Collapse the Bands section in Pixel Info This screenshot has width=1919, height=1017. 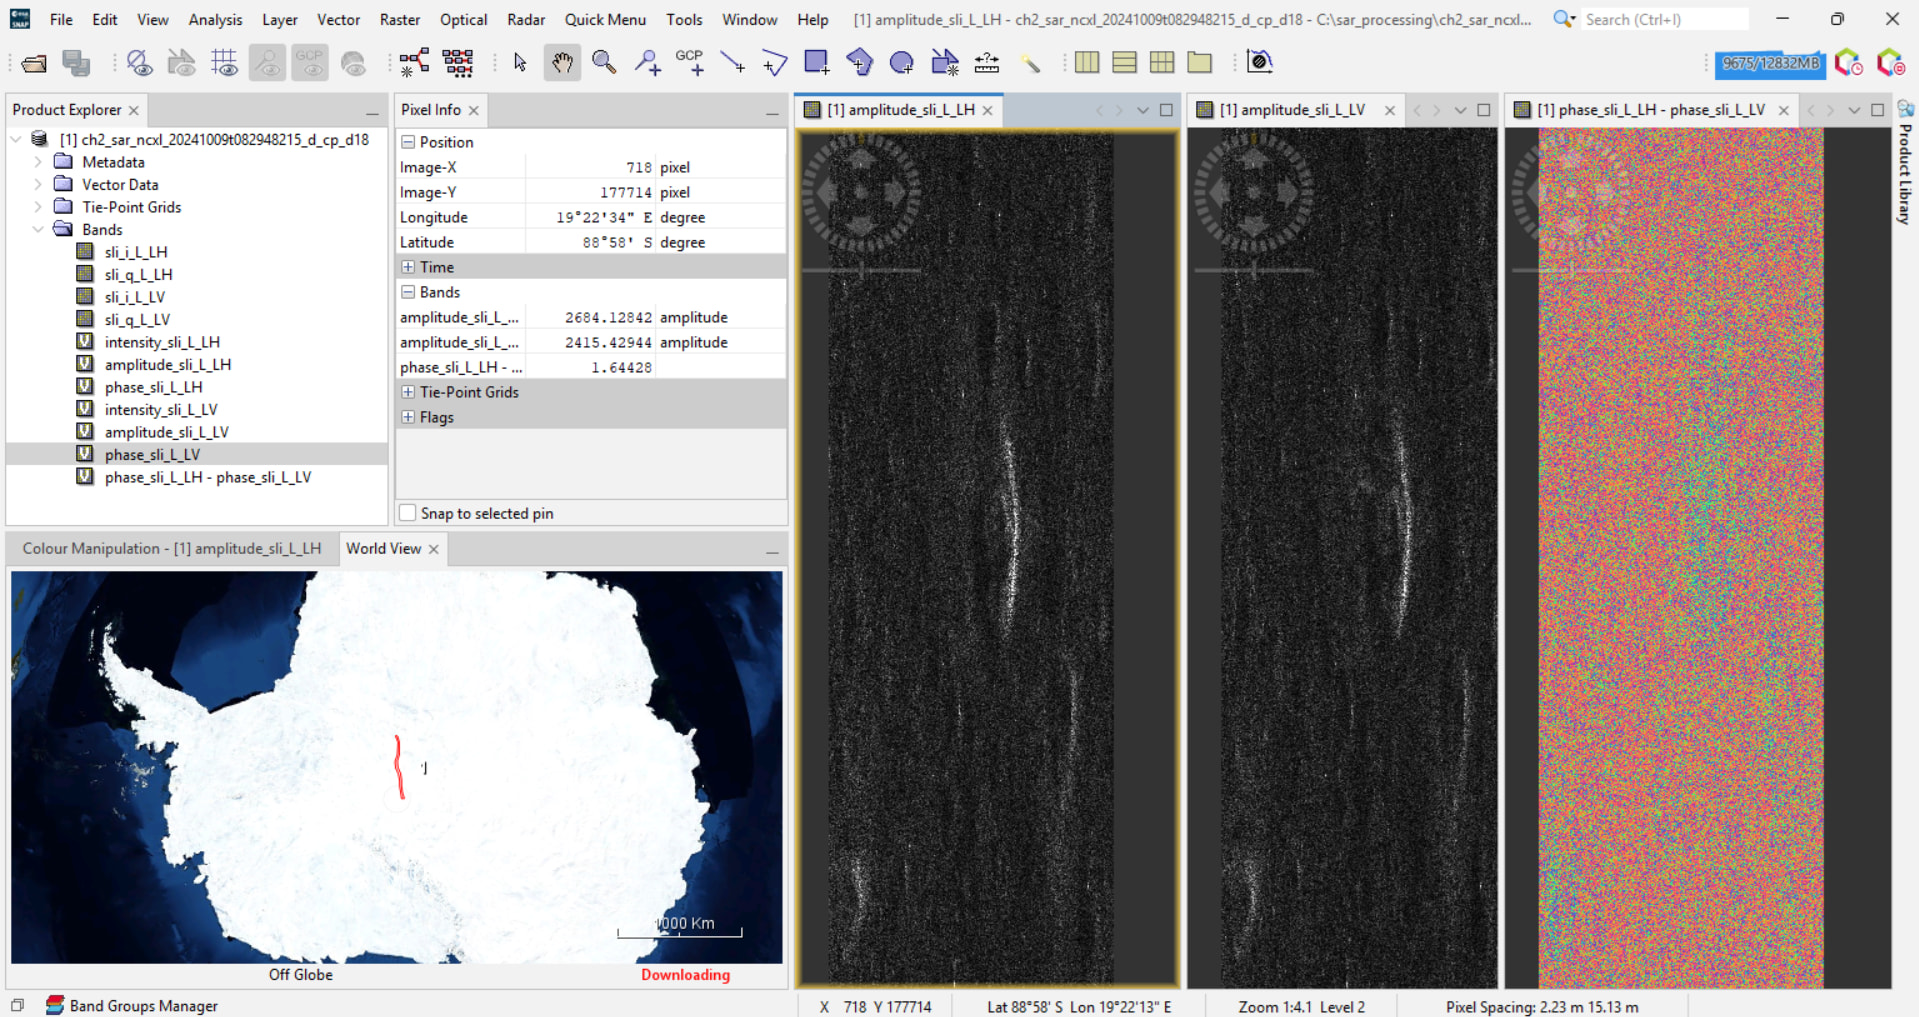(408, 292)
